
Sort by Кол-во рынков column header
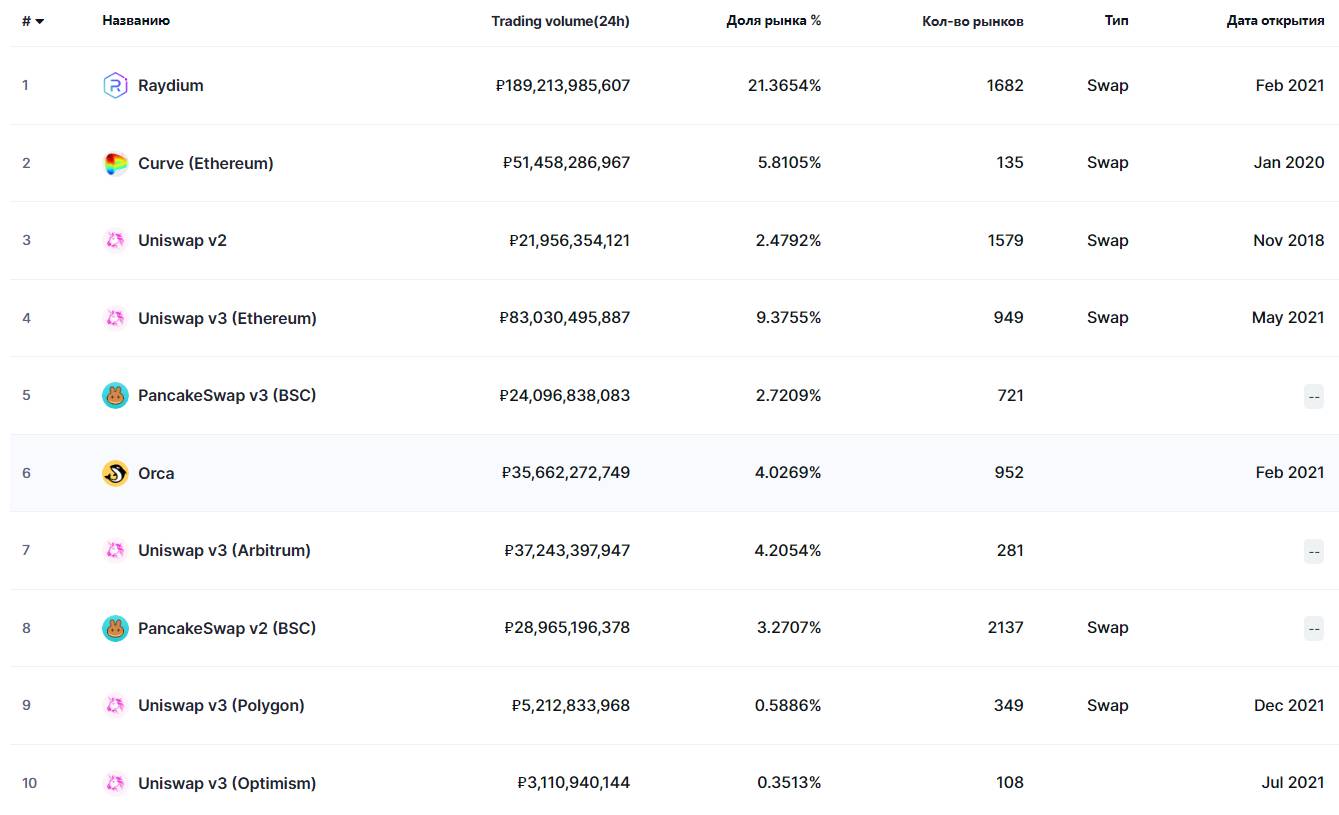[x=972, y=21]
